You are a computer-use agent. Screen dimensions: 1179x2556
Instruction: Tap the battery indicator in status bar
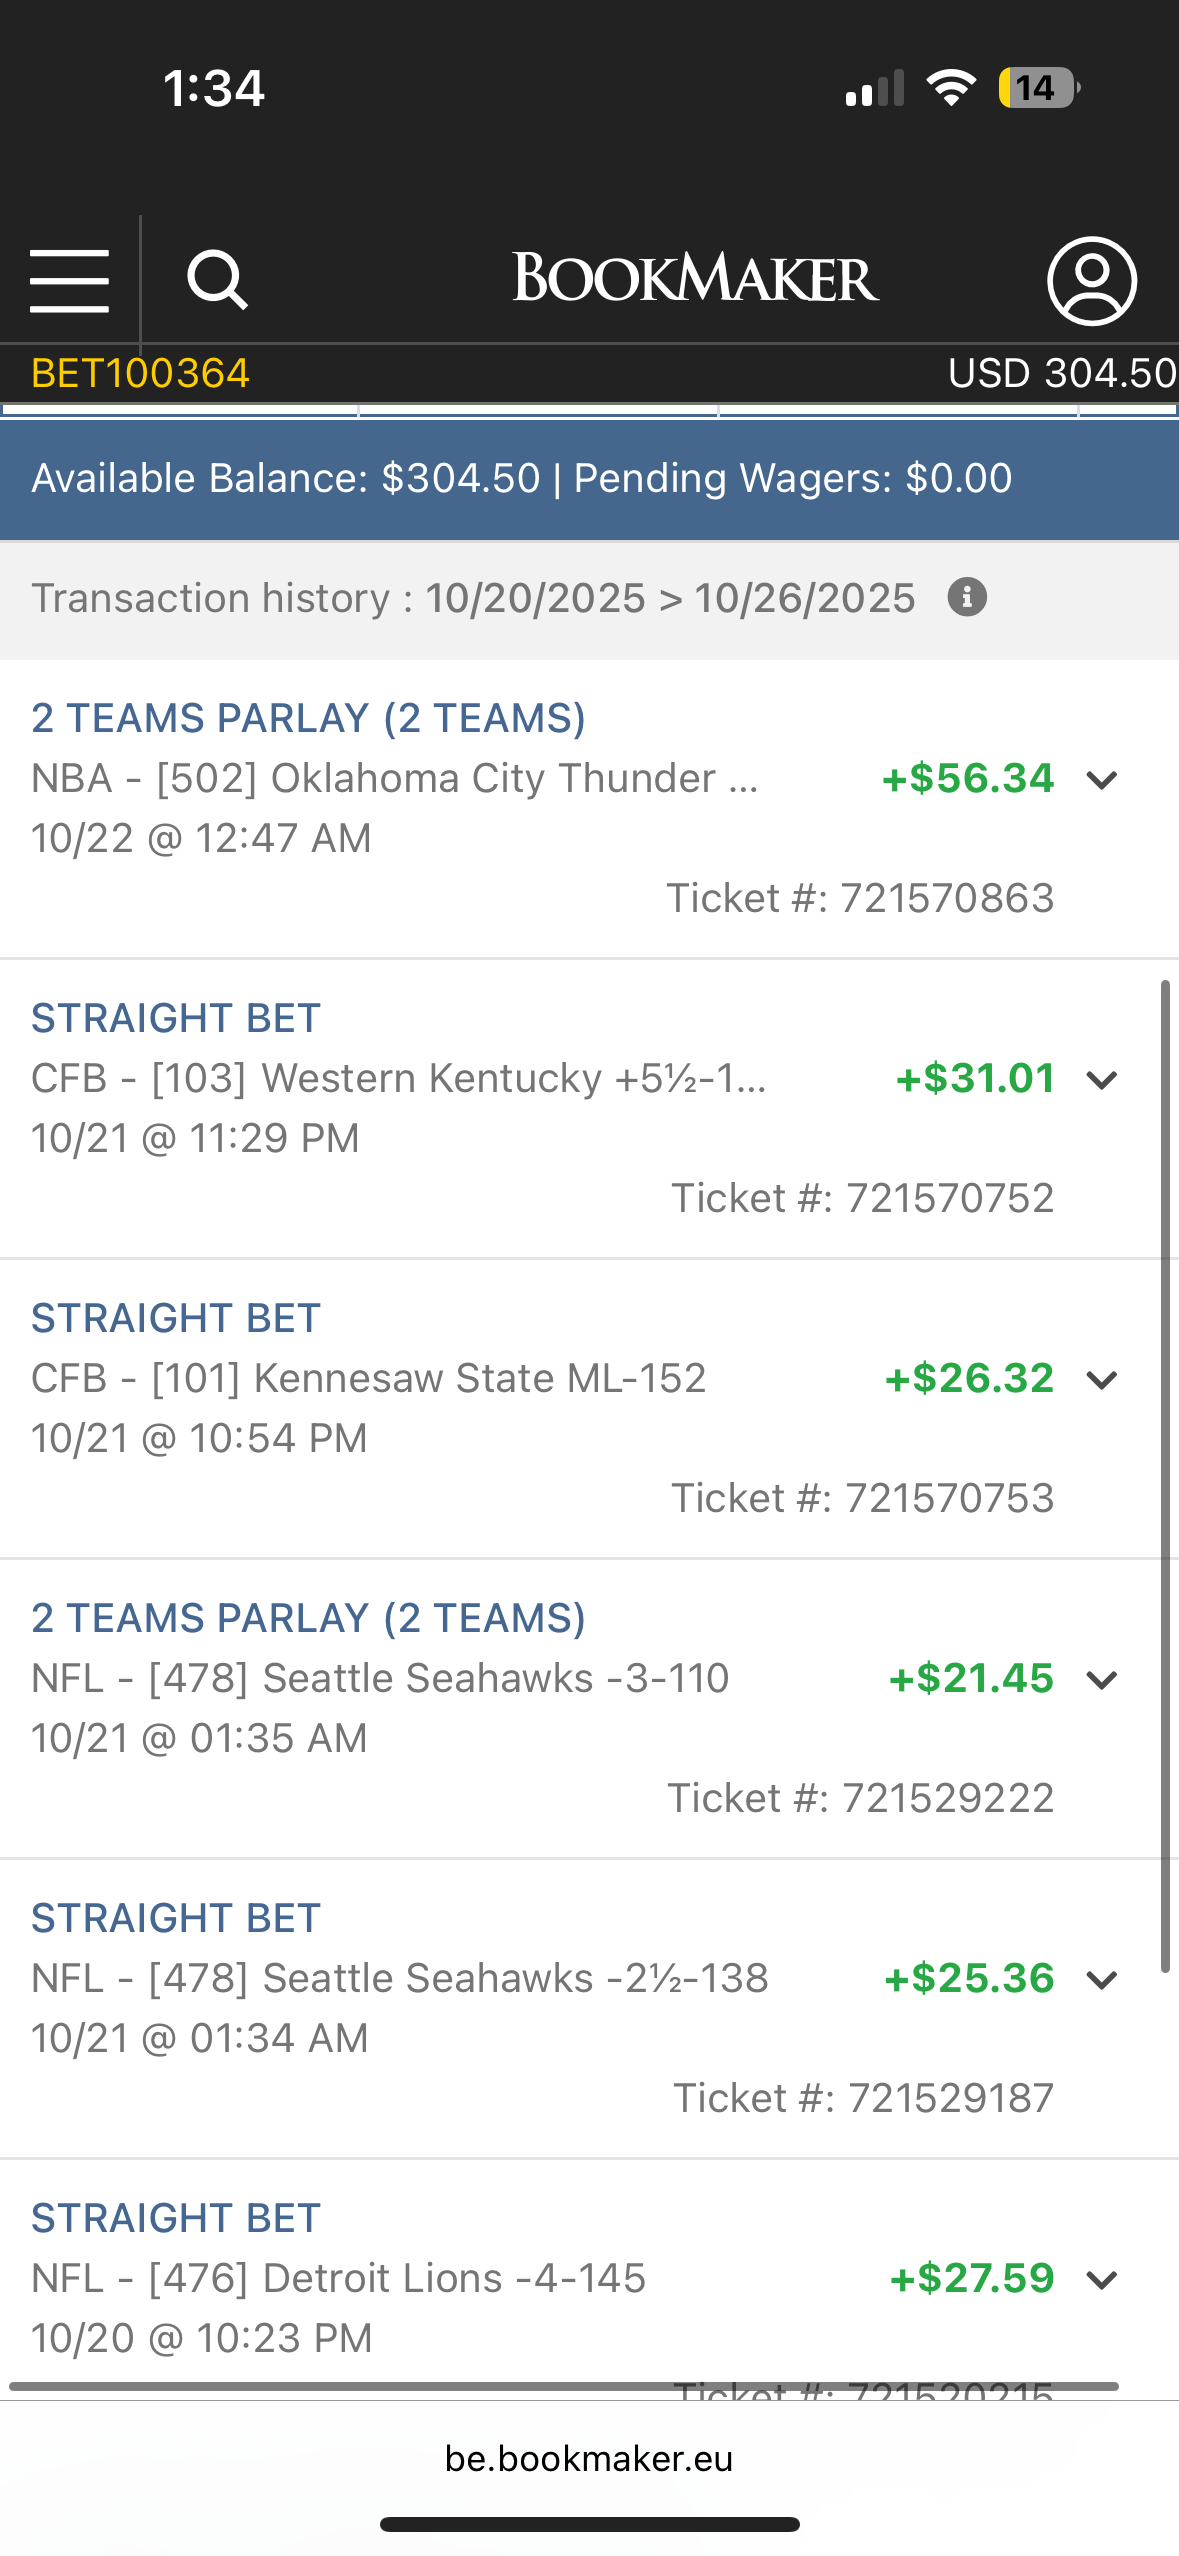coord(1039,88)
